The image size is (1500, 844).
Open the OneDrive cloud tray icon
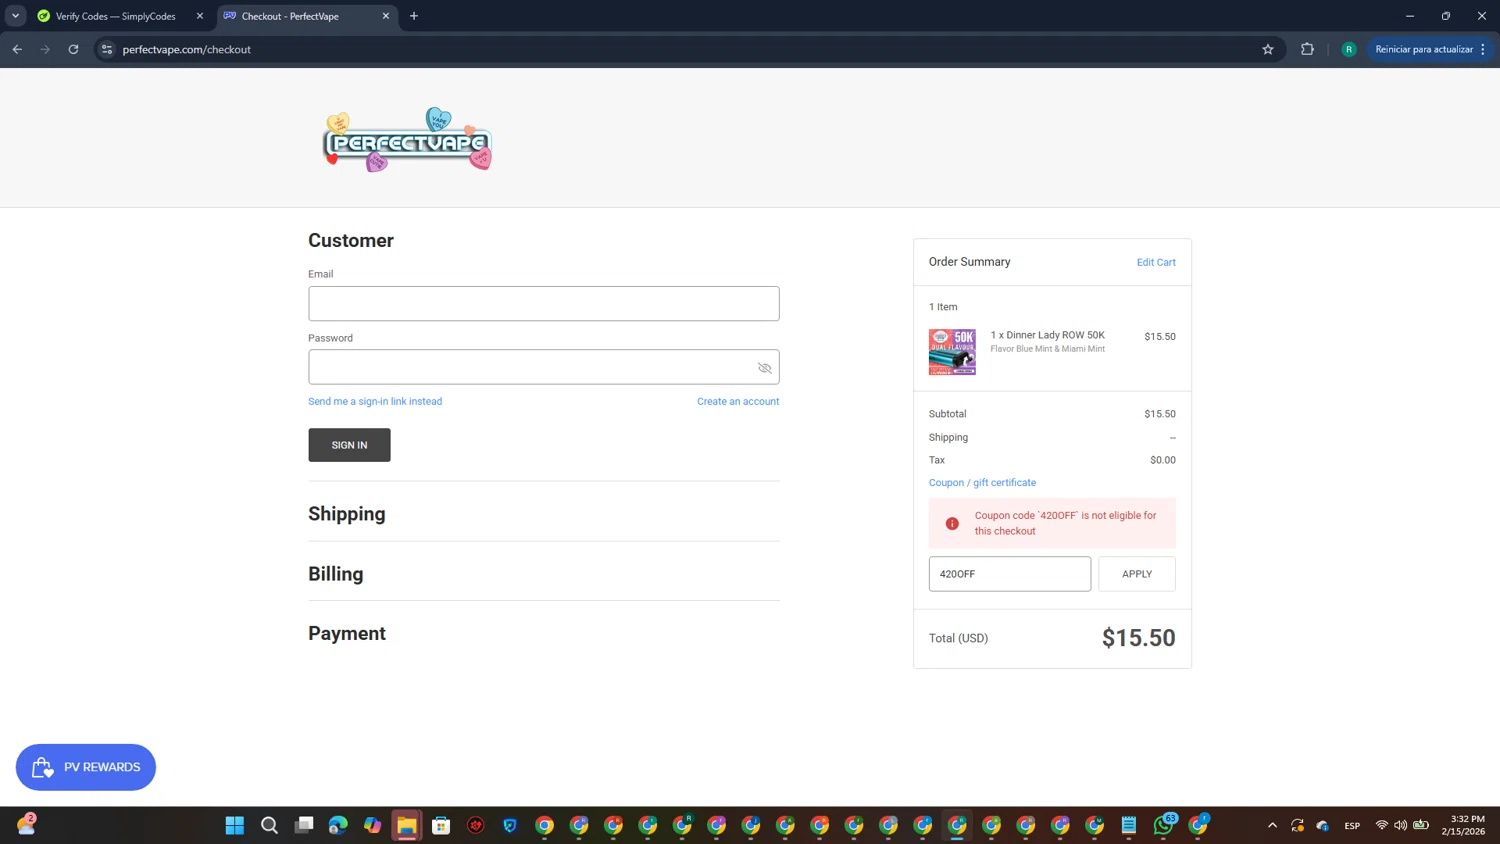pyautogui.click(x=1323, y=825)
